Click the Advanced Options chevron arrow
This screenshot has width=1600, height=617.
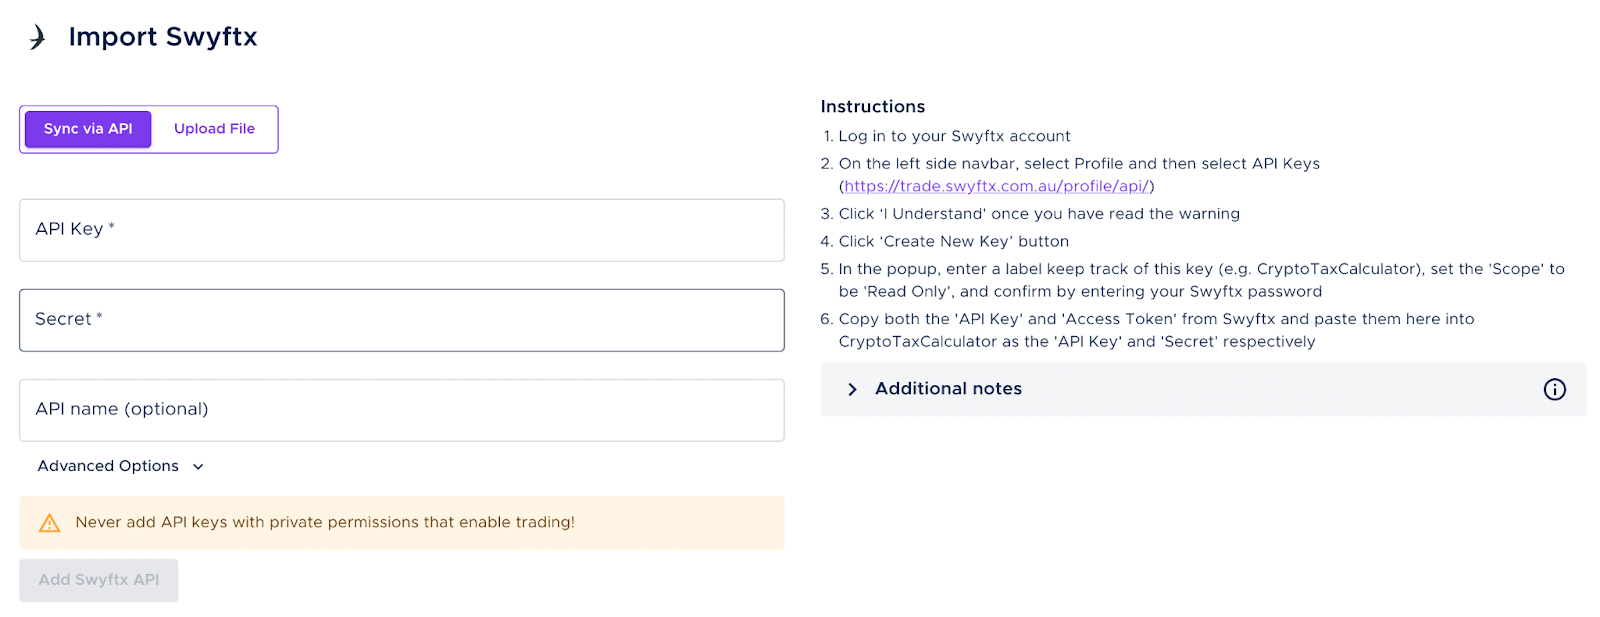[x=198, y=467]
